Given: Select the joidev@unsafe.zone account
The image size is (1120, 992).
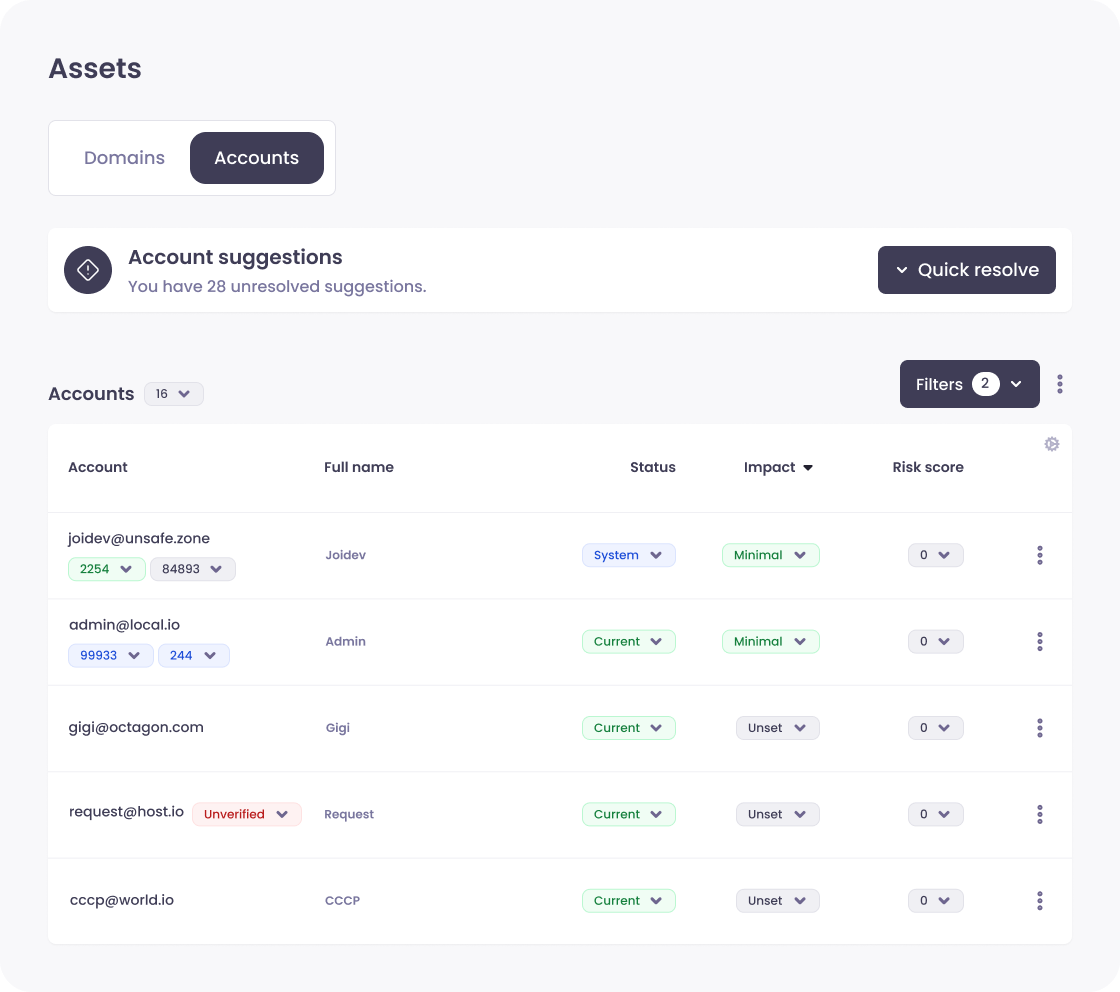Looking at the screenshot, I should click(139, 538).
